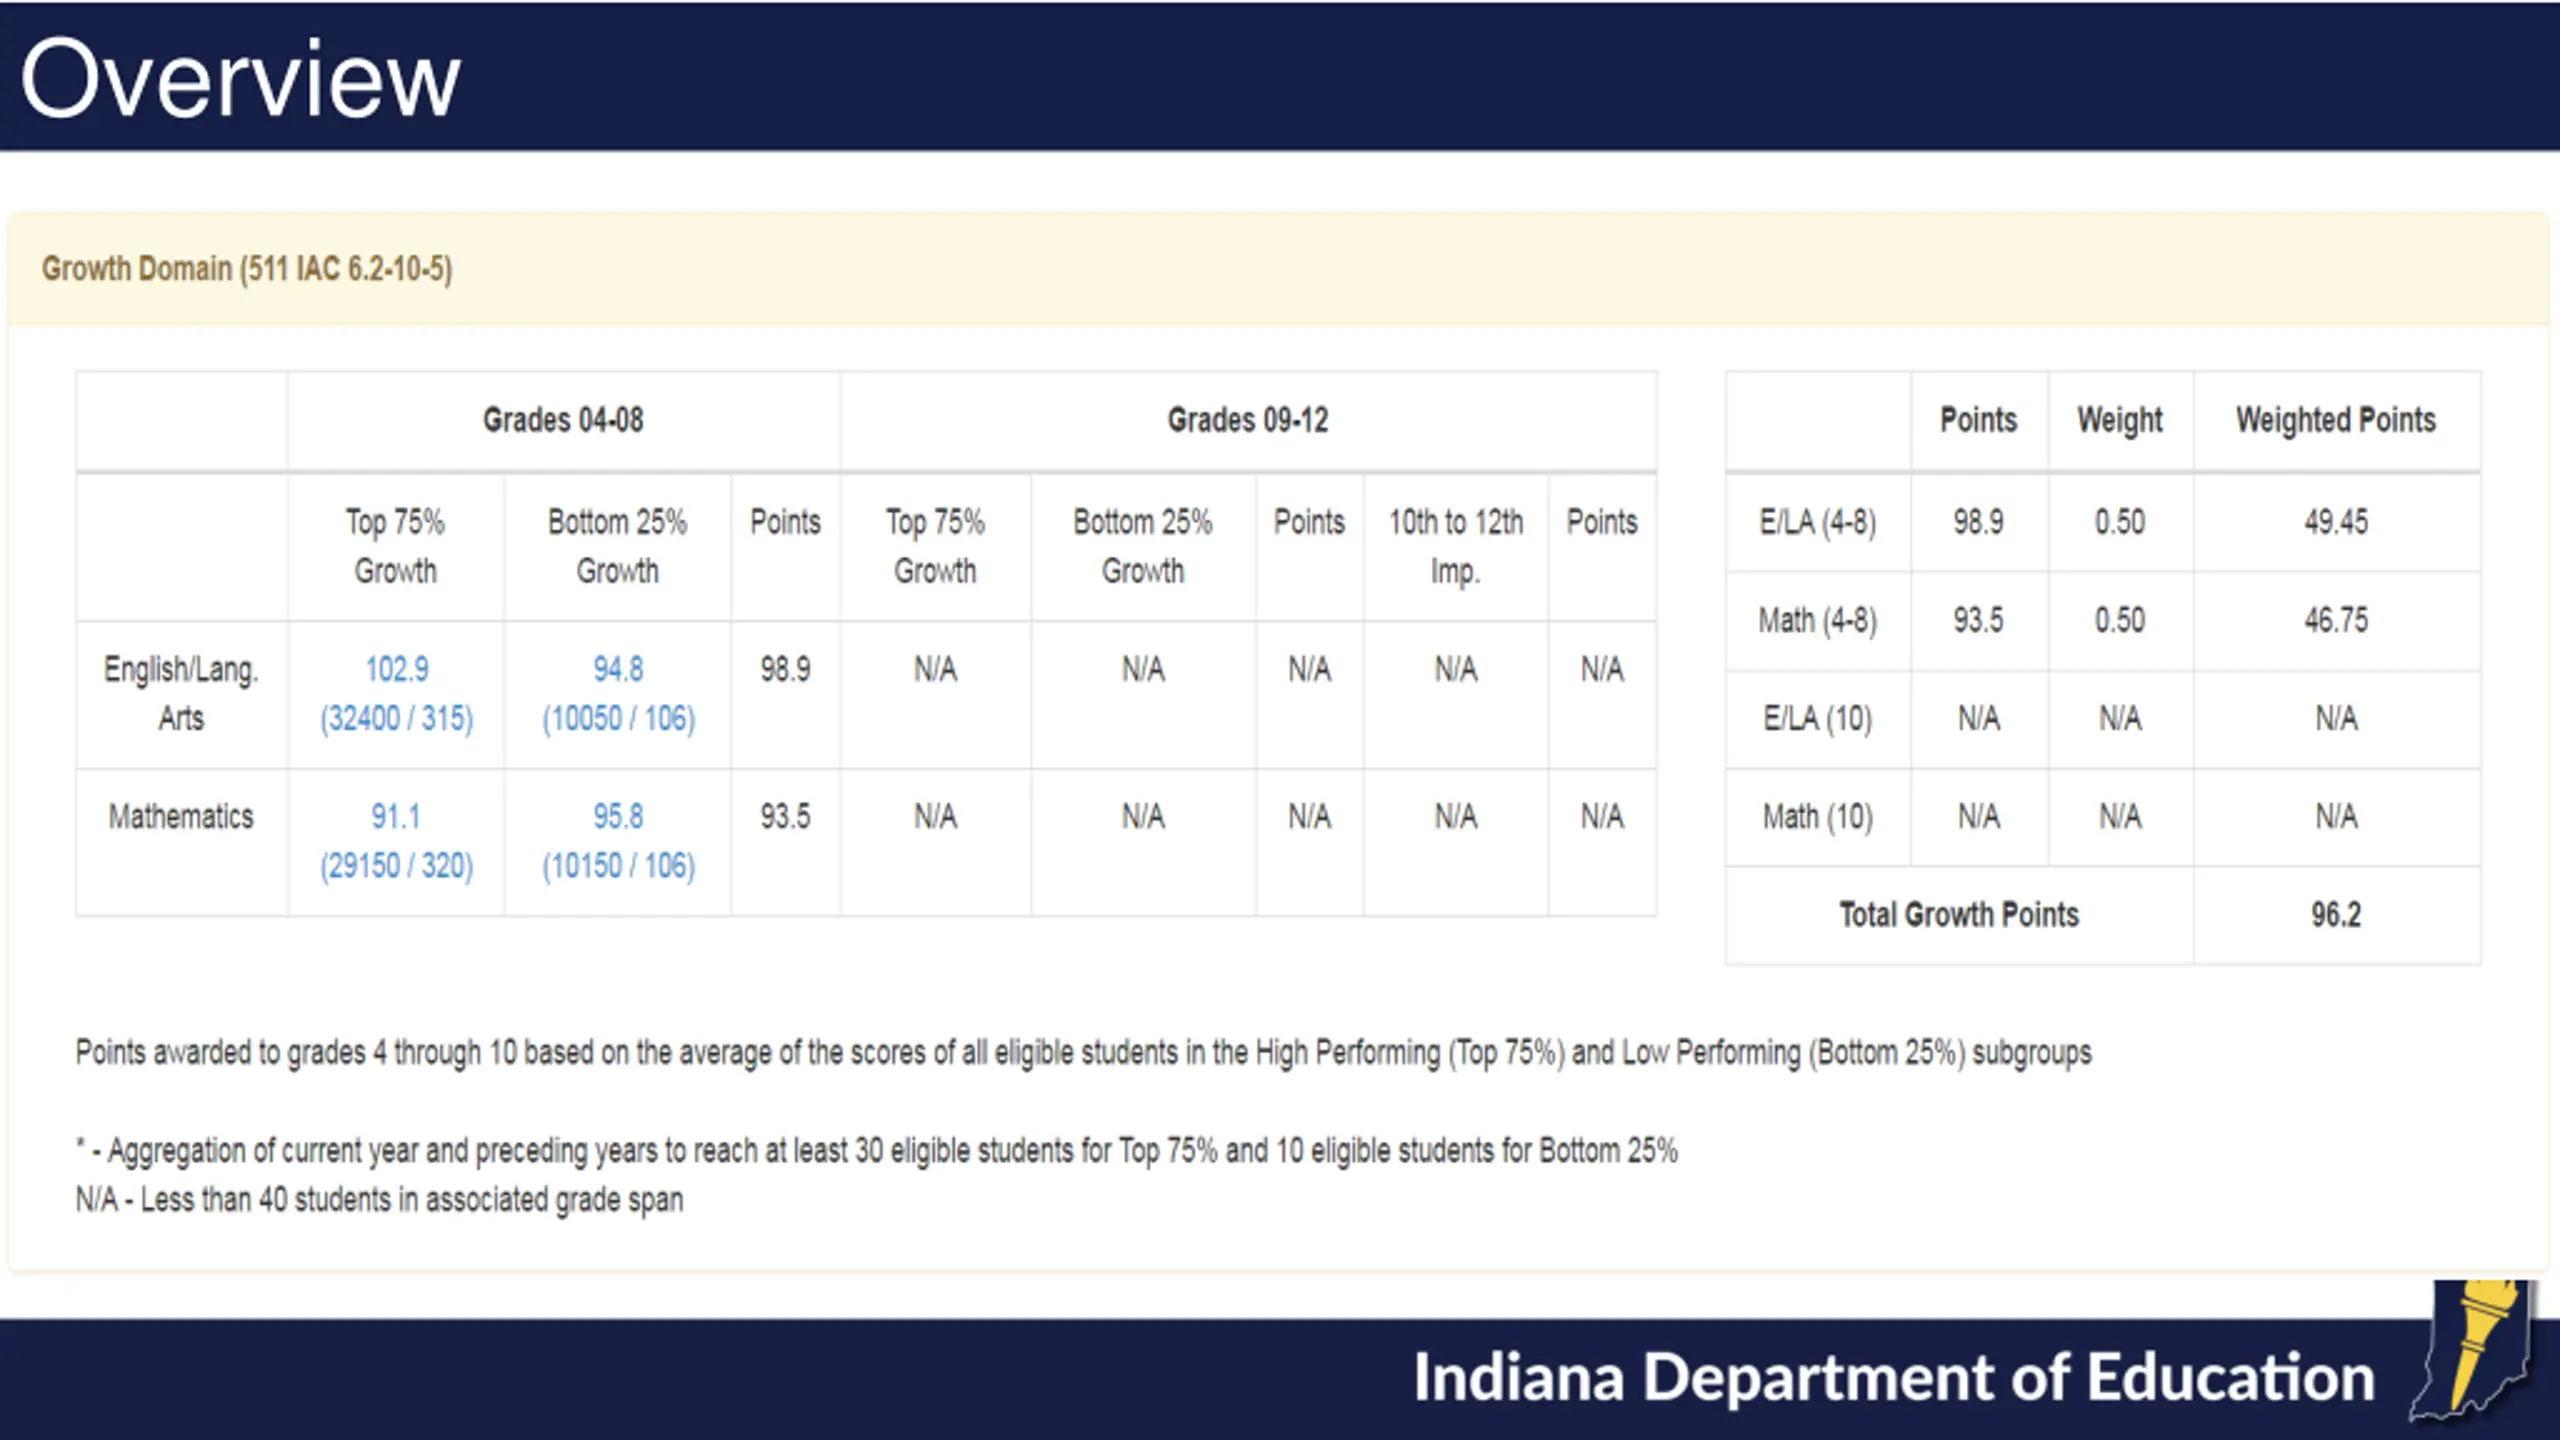Image resolution: width=2560 pixels, height=1440 pixels.
Task: Select the 98.9 points cell in the English/Lang. Arts row
Action: tap(785, 669)
